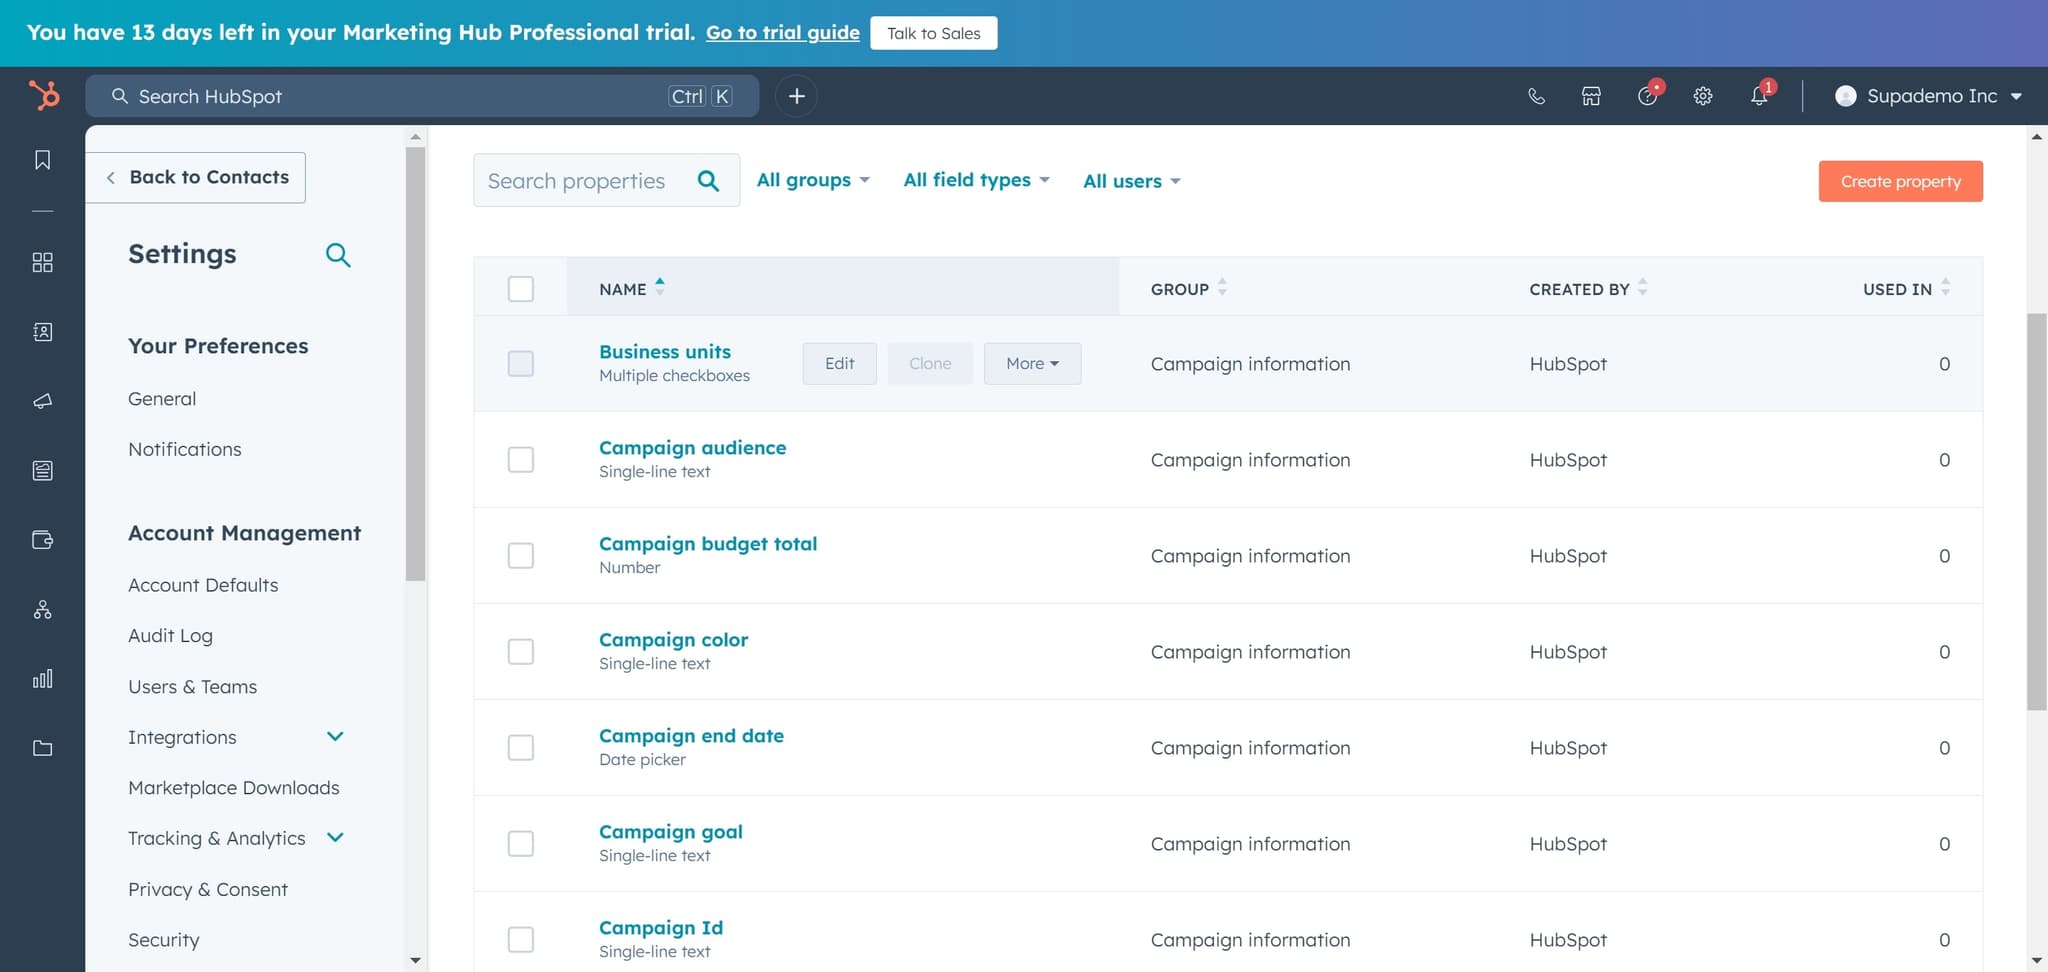Open Users & Teams settings
This screenshot has width=2048, height=972.
192,687
